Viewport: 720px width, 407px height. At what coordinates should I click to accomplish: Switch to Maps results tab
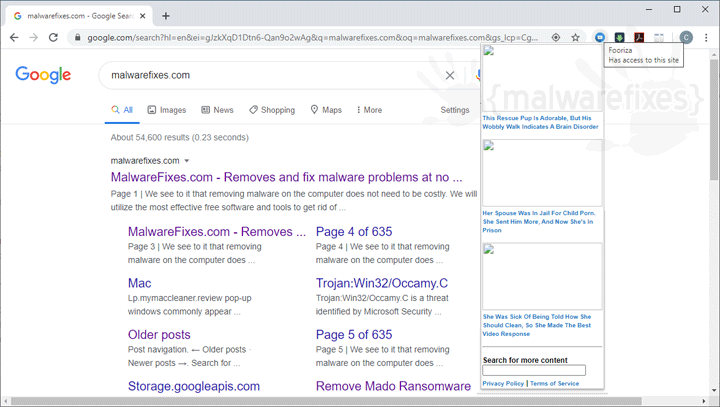tap(326, 110)
